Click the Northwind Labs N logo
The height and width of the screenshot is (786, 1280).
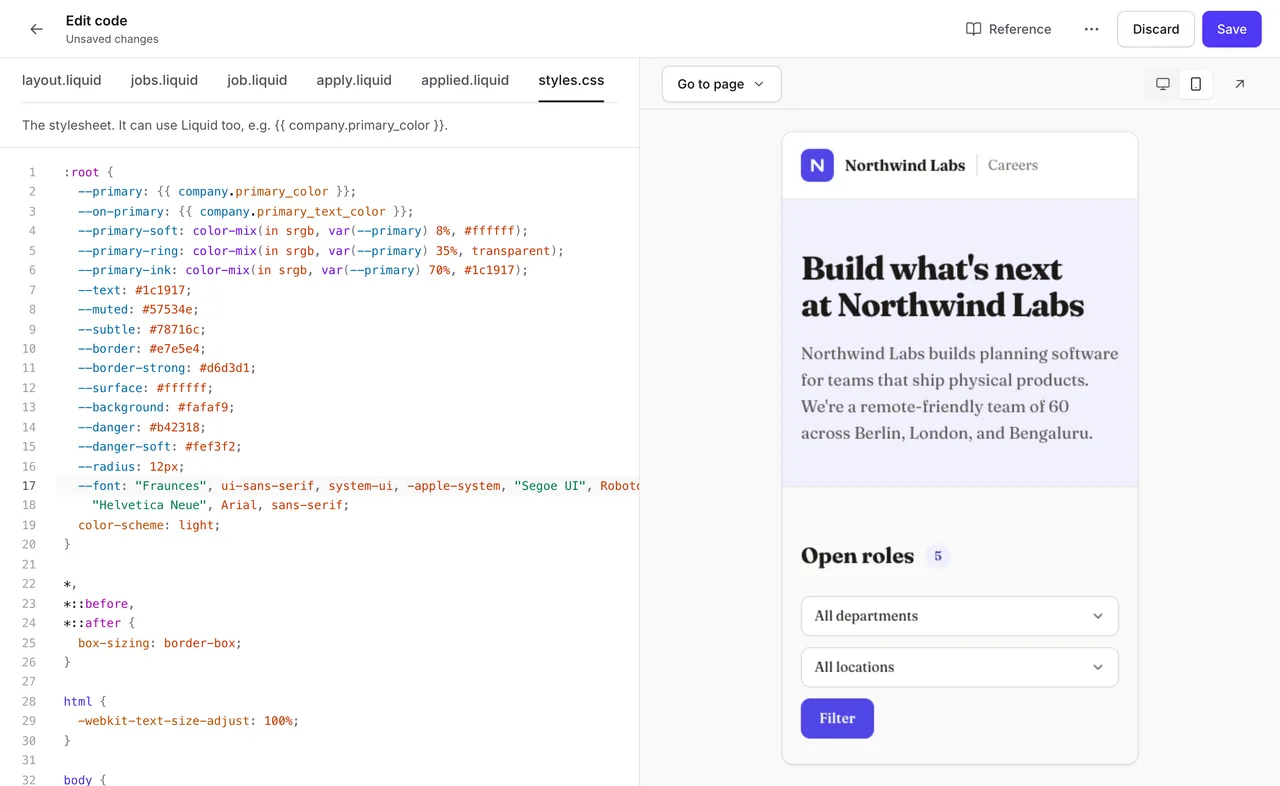pos(817,165)
